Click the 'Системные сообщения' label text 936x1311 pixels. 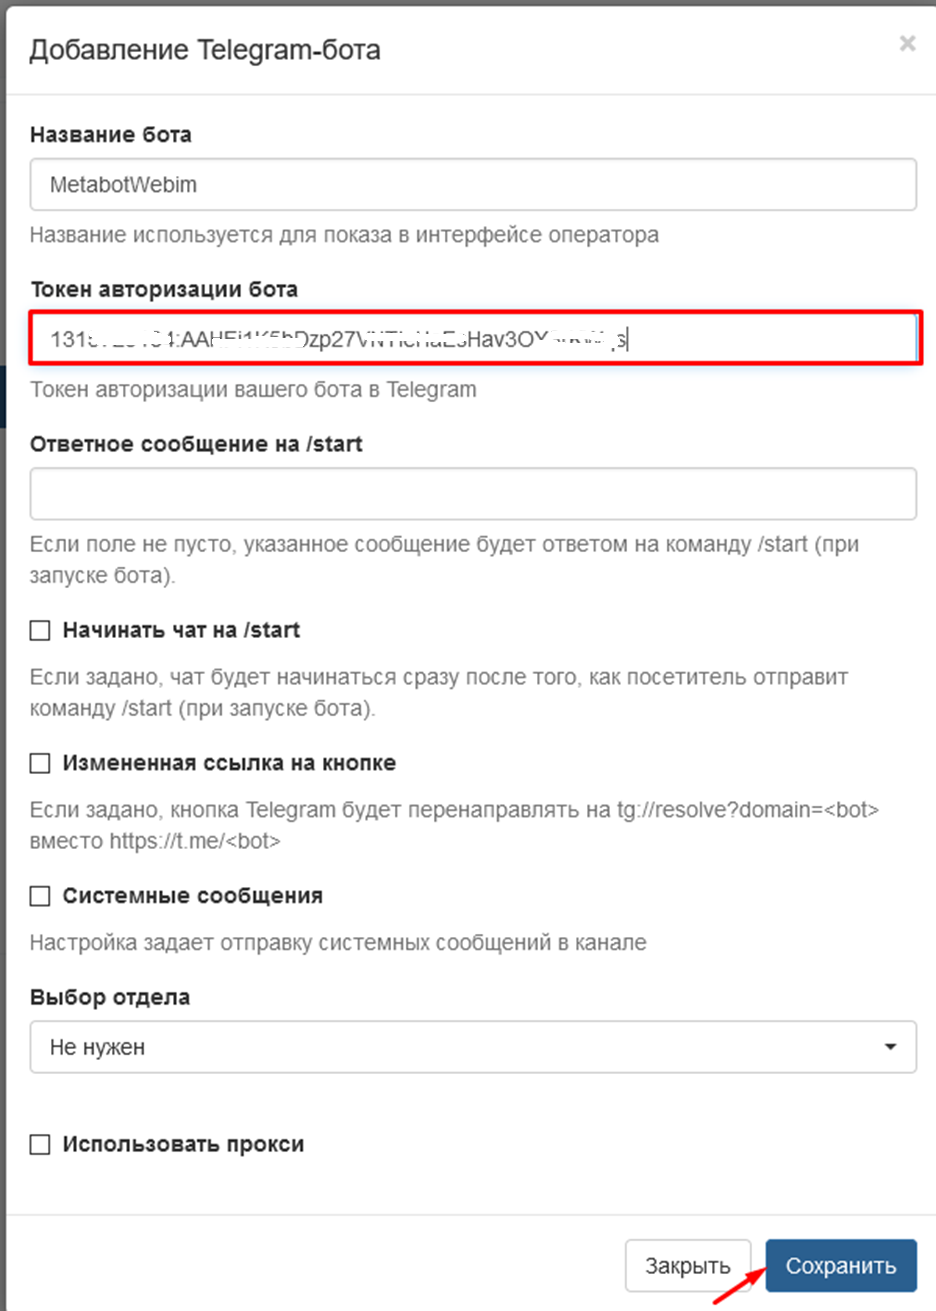coord(193,896)
